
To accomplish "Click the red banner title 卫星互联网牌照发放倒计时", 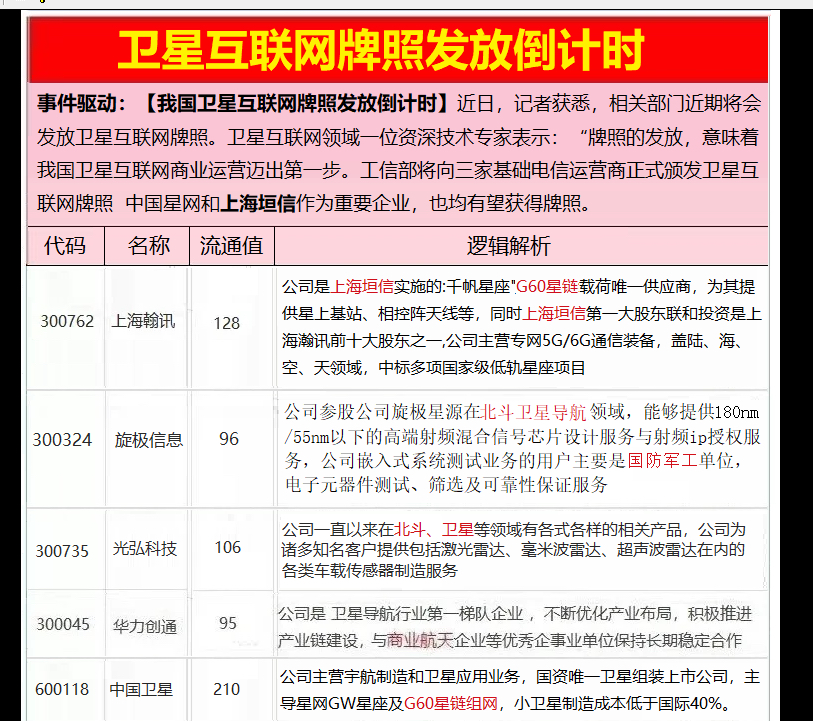I will (x=381, y=50).
